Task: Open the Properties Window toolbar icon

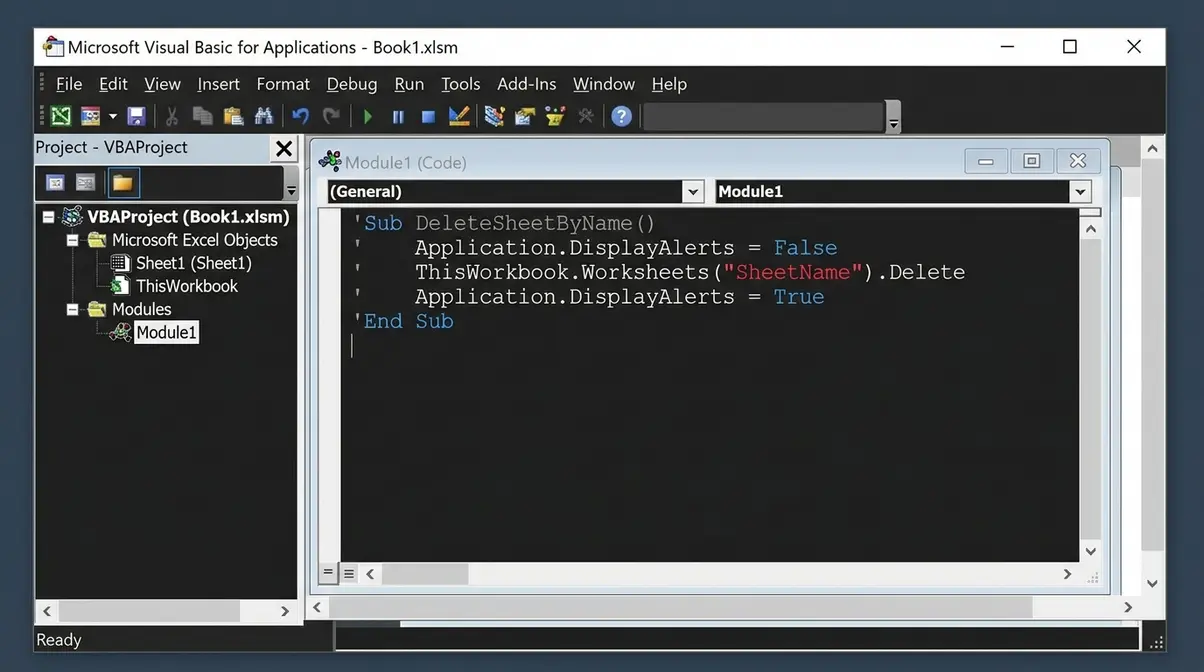Action: (525, 116)
